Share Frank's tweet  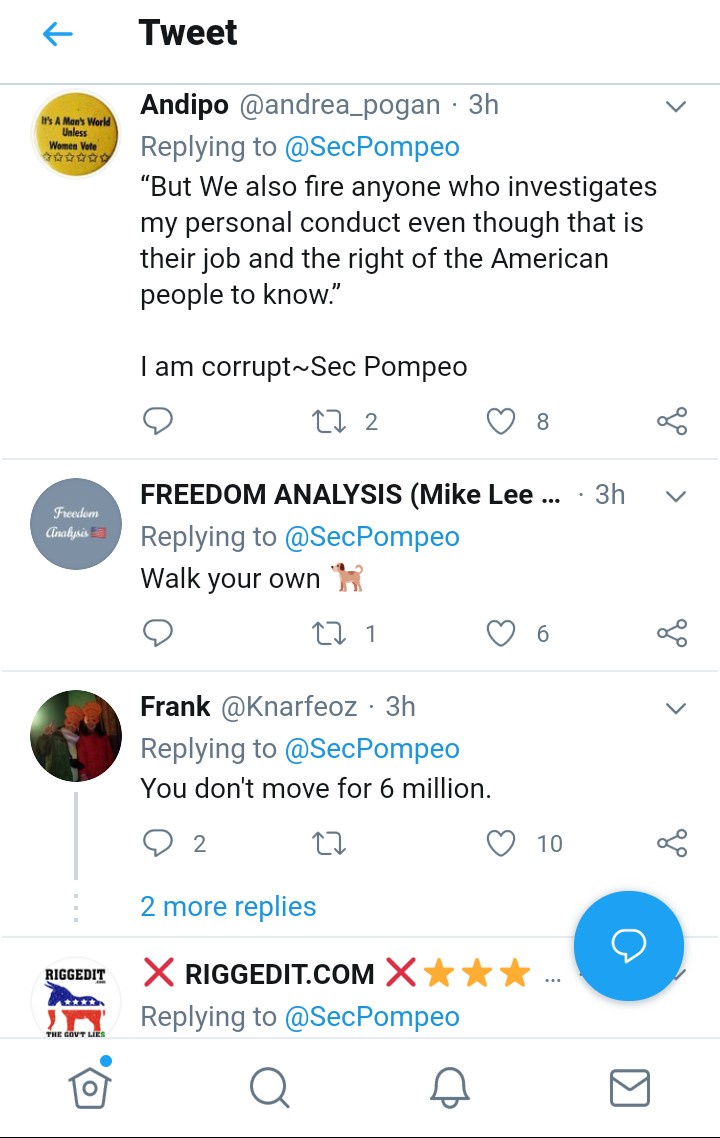(x=672, y=843)
